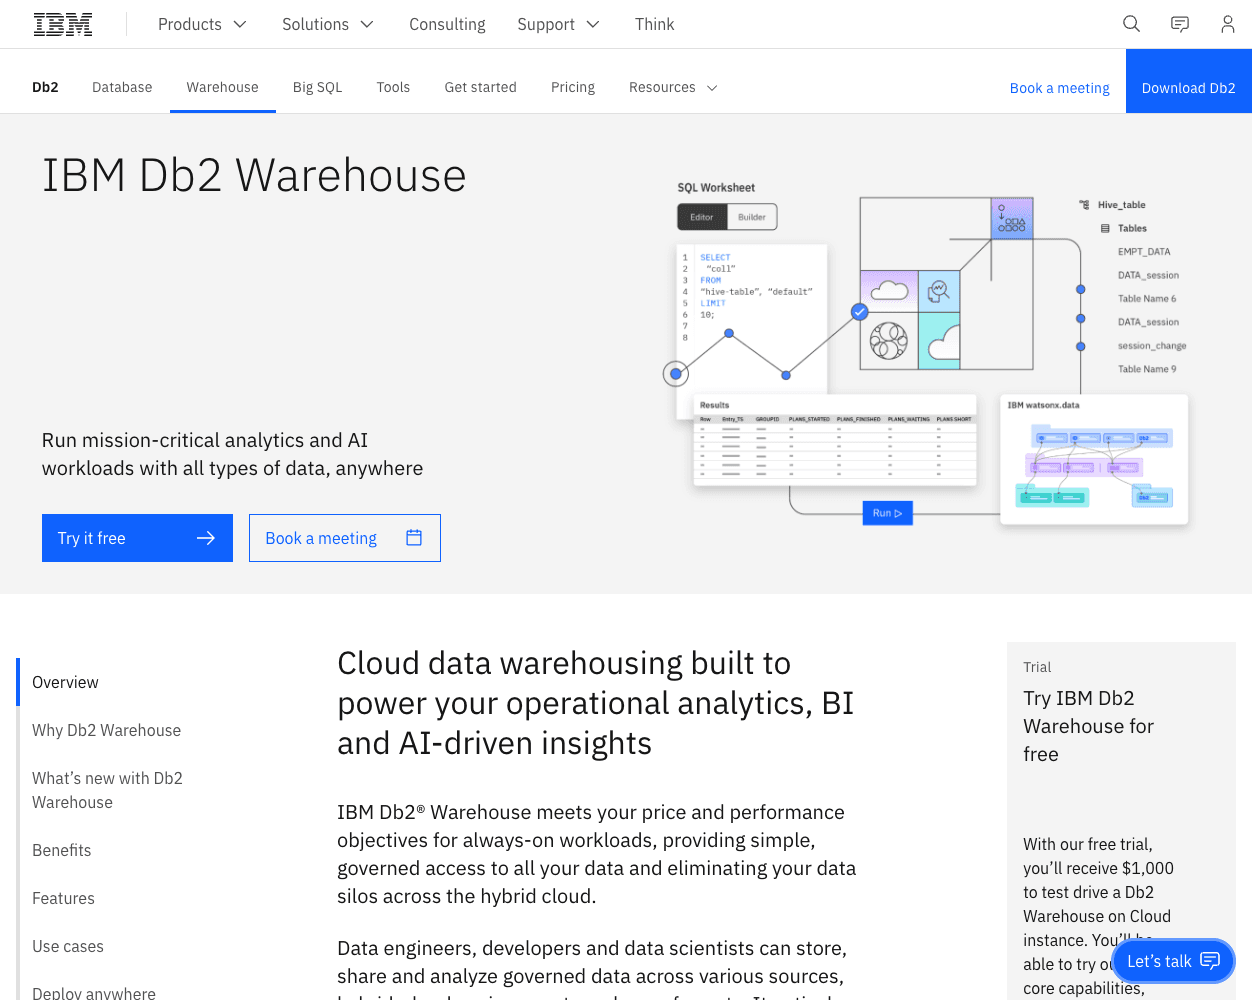Click the IBM logo
Image resolution: width=1252 pixels, height=1000 pixels.
(x=63, y=24)
